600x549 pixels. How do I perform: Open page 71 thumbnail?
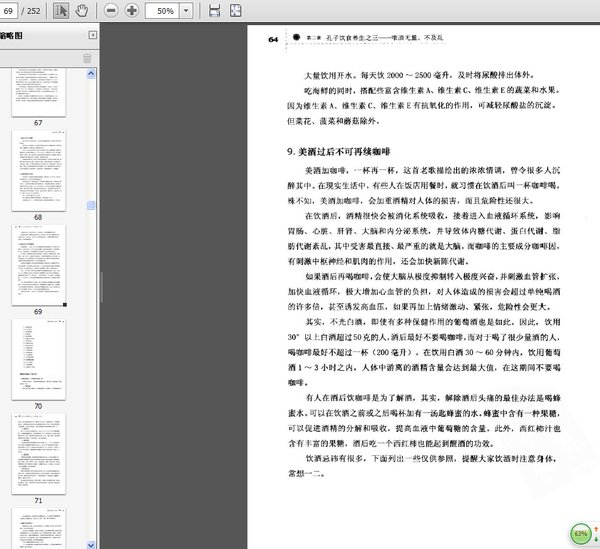[x=39, y=454]
